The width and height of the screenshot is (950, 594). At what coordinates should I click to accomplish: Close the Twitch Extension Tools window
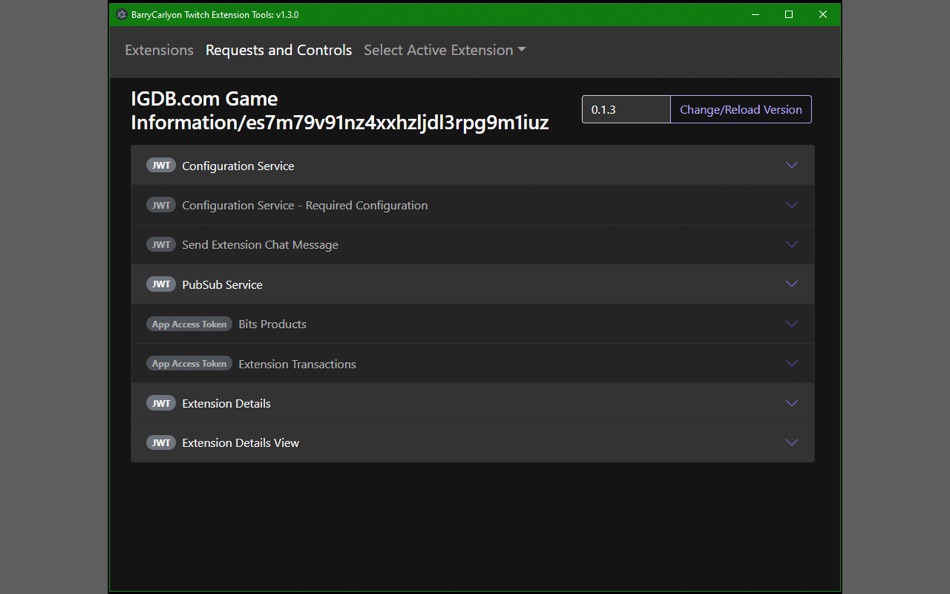tap(823, 15)
